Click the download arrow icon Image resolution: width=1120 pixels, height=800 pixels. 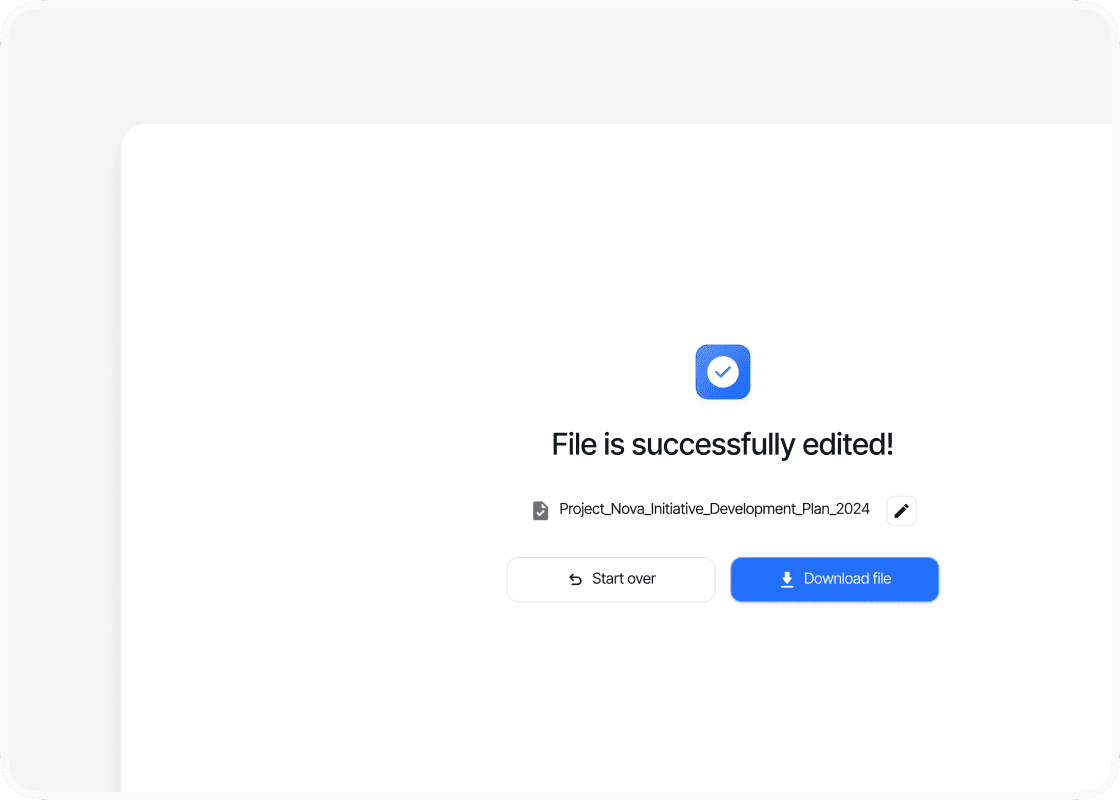(787, 579)
